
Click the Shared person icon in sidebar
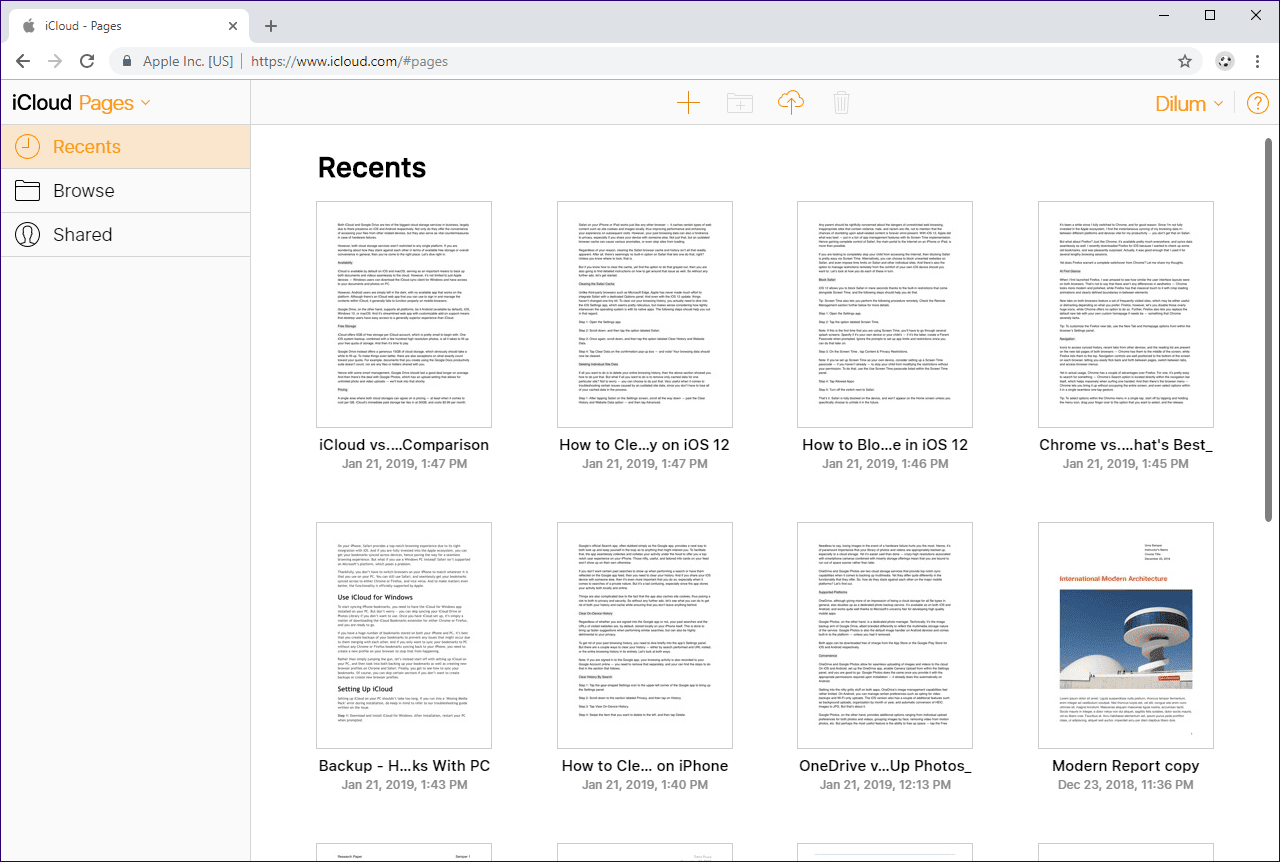pyautogui.click(x=27, y=234)
